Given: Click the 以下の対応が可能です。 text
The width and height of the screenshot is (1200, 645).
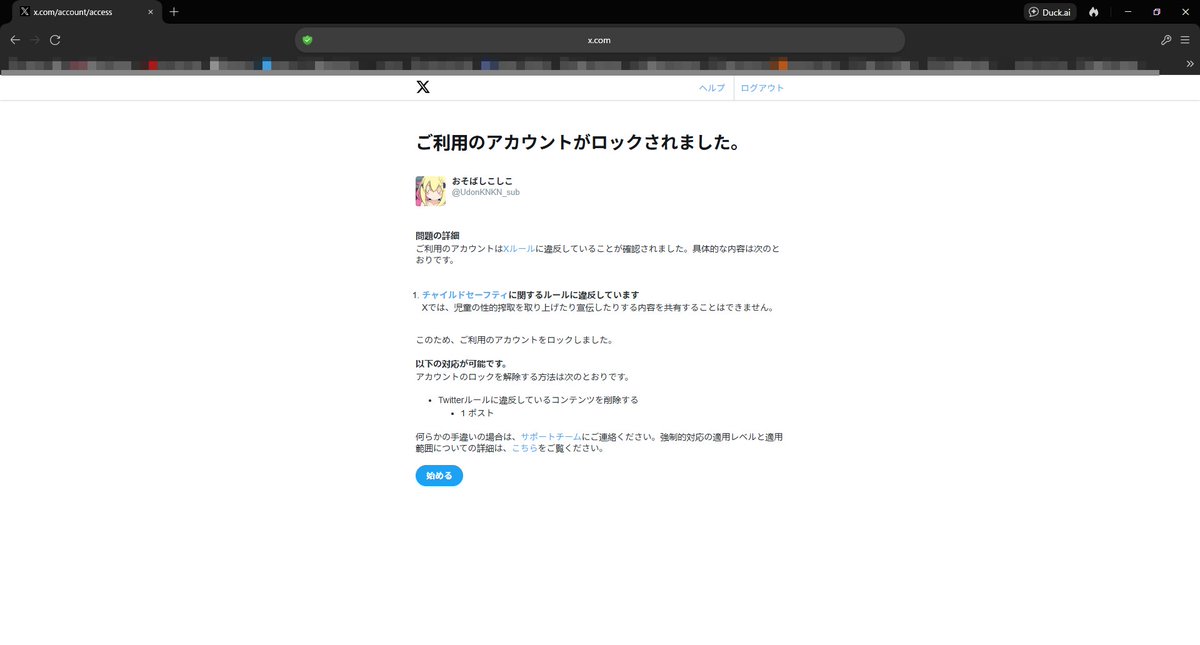Looking at the screenshot, I should point(464,364).
